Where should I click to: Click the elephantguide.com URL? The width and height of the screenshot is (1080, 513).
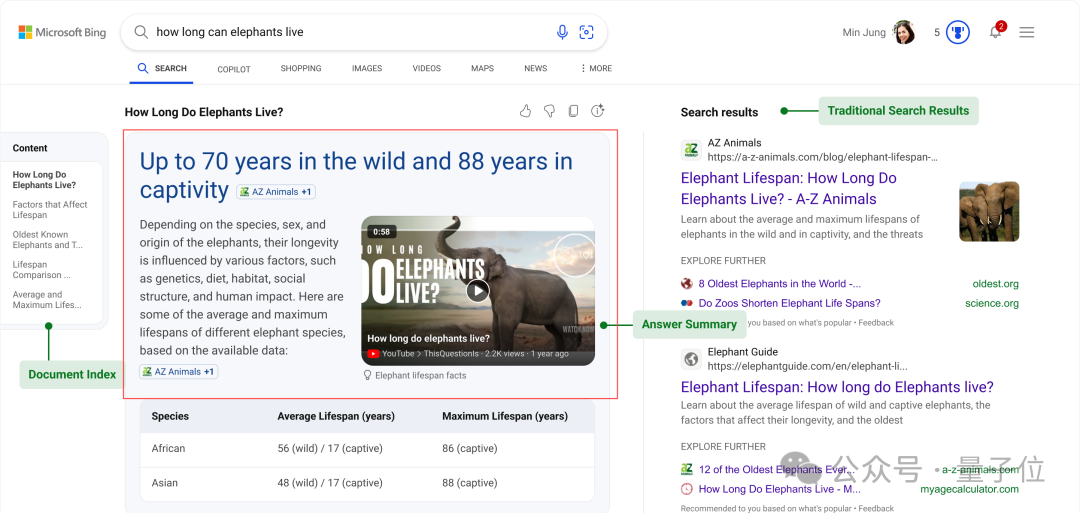click(x=807, y=366)
